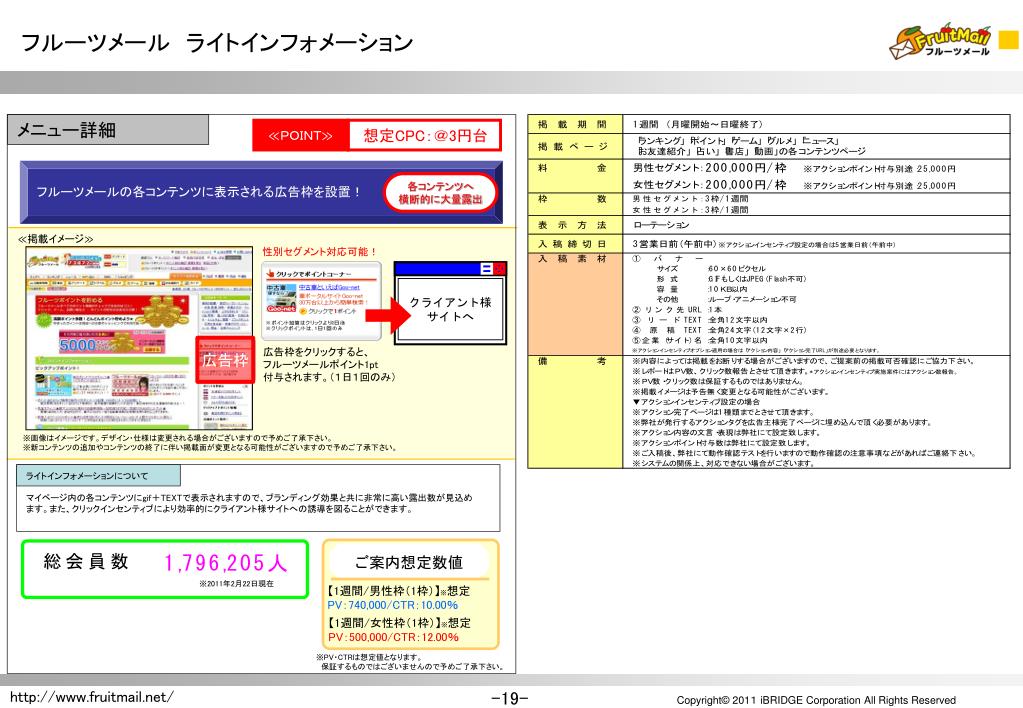Screen dimensions: 1023x708
Task: Click the 10KB以内 capacity value
Action: coord(727,289)
